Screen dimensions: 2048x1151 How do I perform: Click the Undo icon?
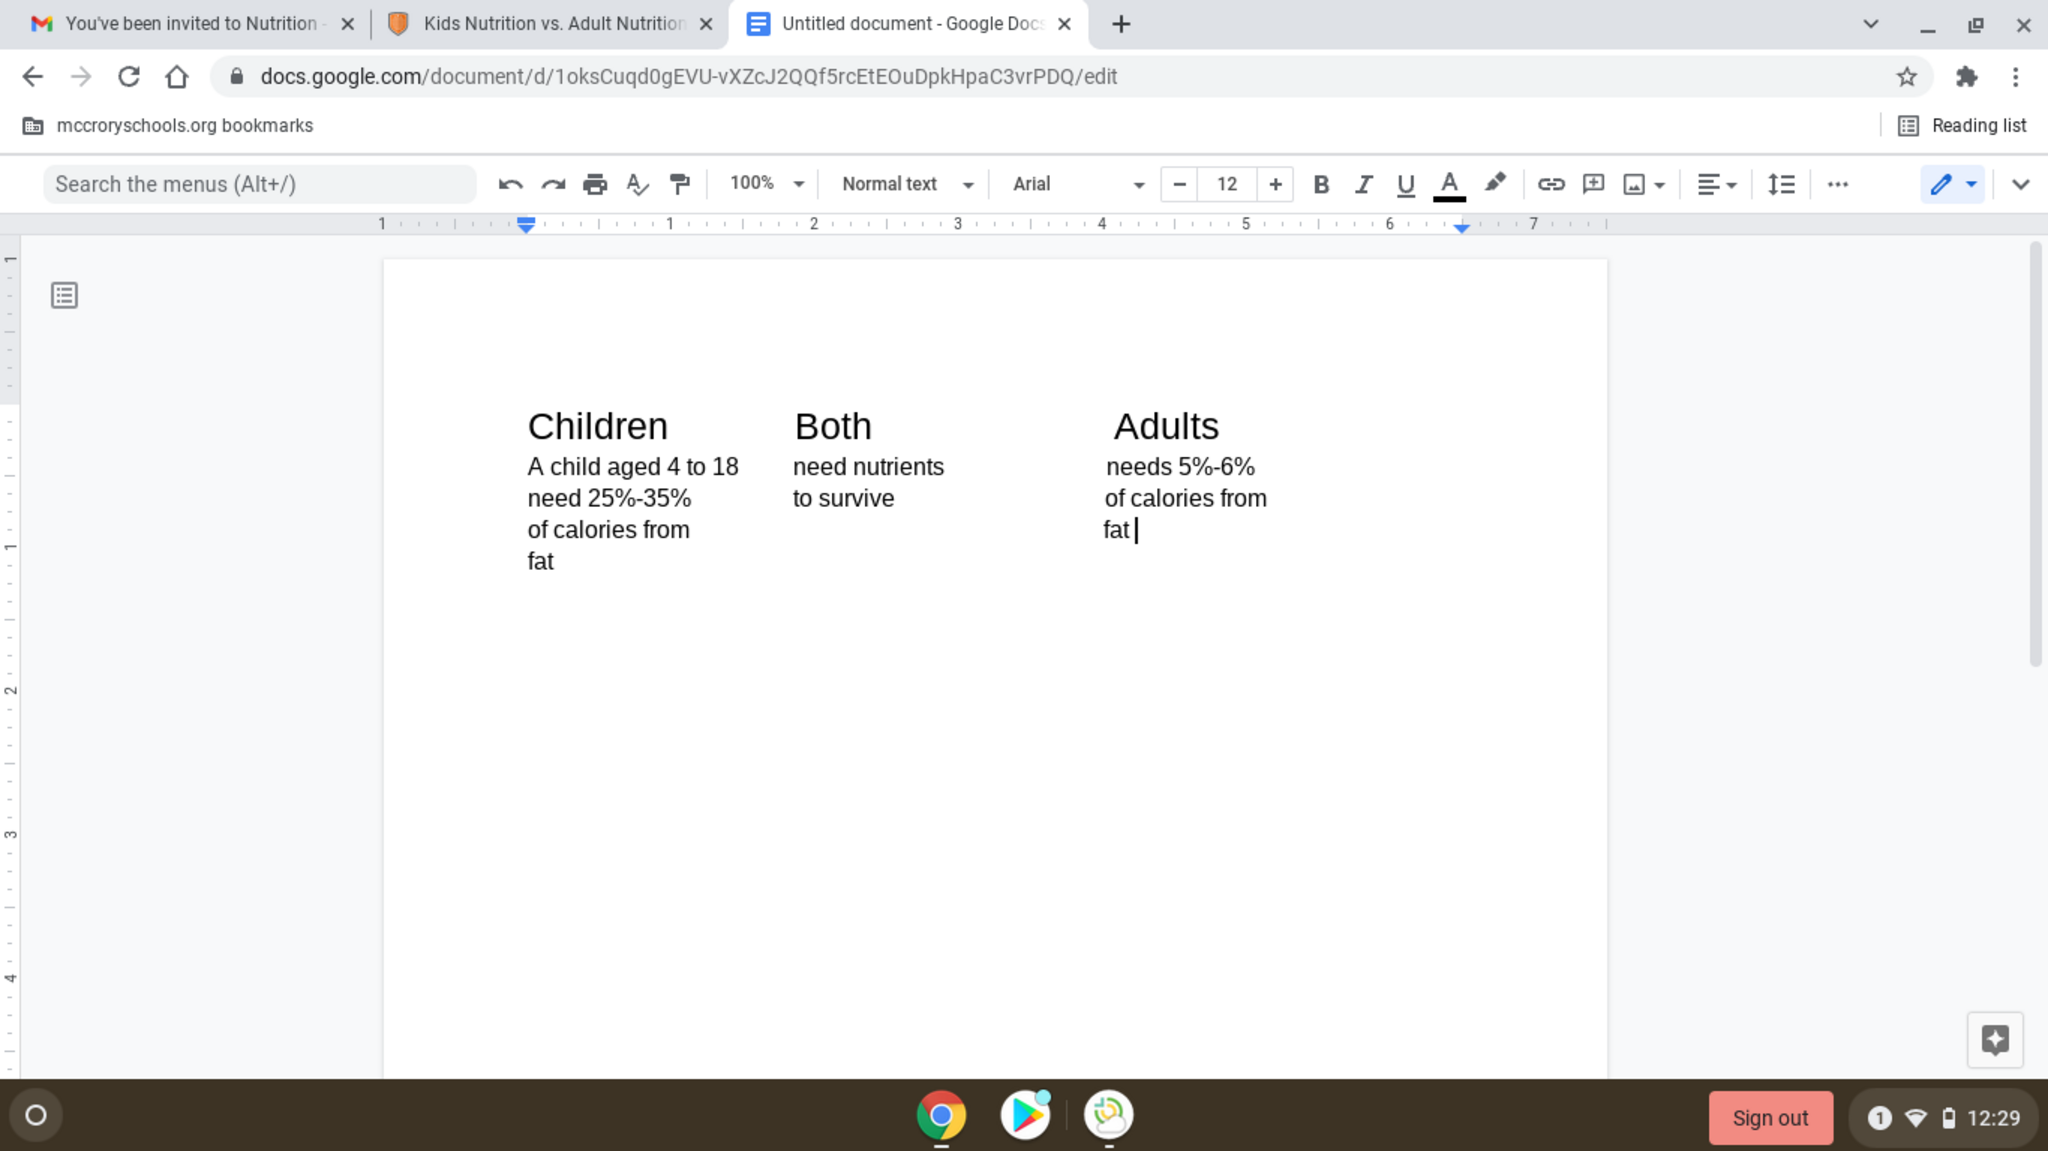(510, 184)
